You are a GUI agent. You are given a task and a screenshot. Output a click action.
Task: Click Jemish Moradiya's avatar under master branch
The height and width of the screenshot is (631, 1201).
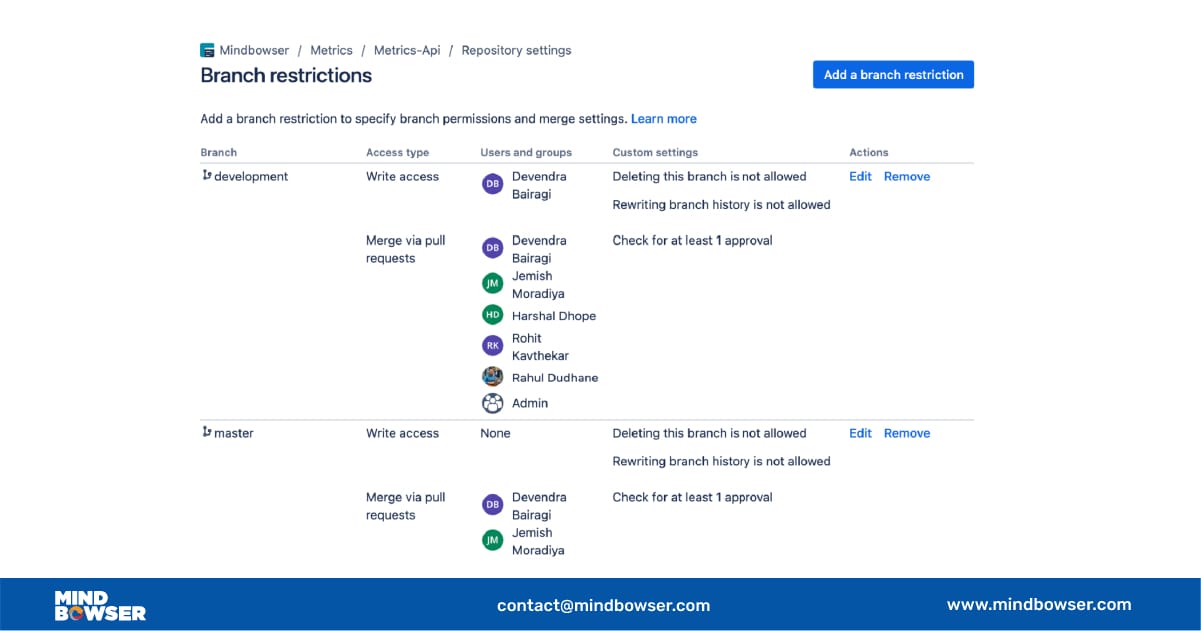(492, 541)
